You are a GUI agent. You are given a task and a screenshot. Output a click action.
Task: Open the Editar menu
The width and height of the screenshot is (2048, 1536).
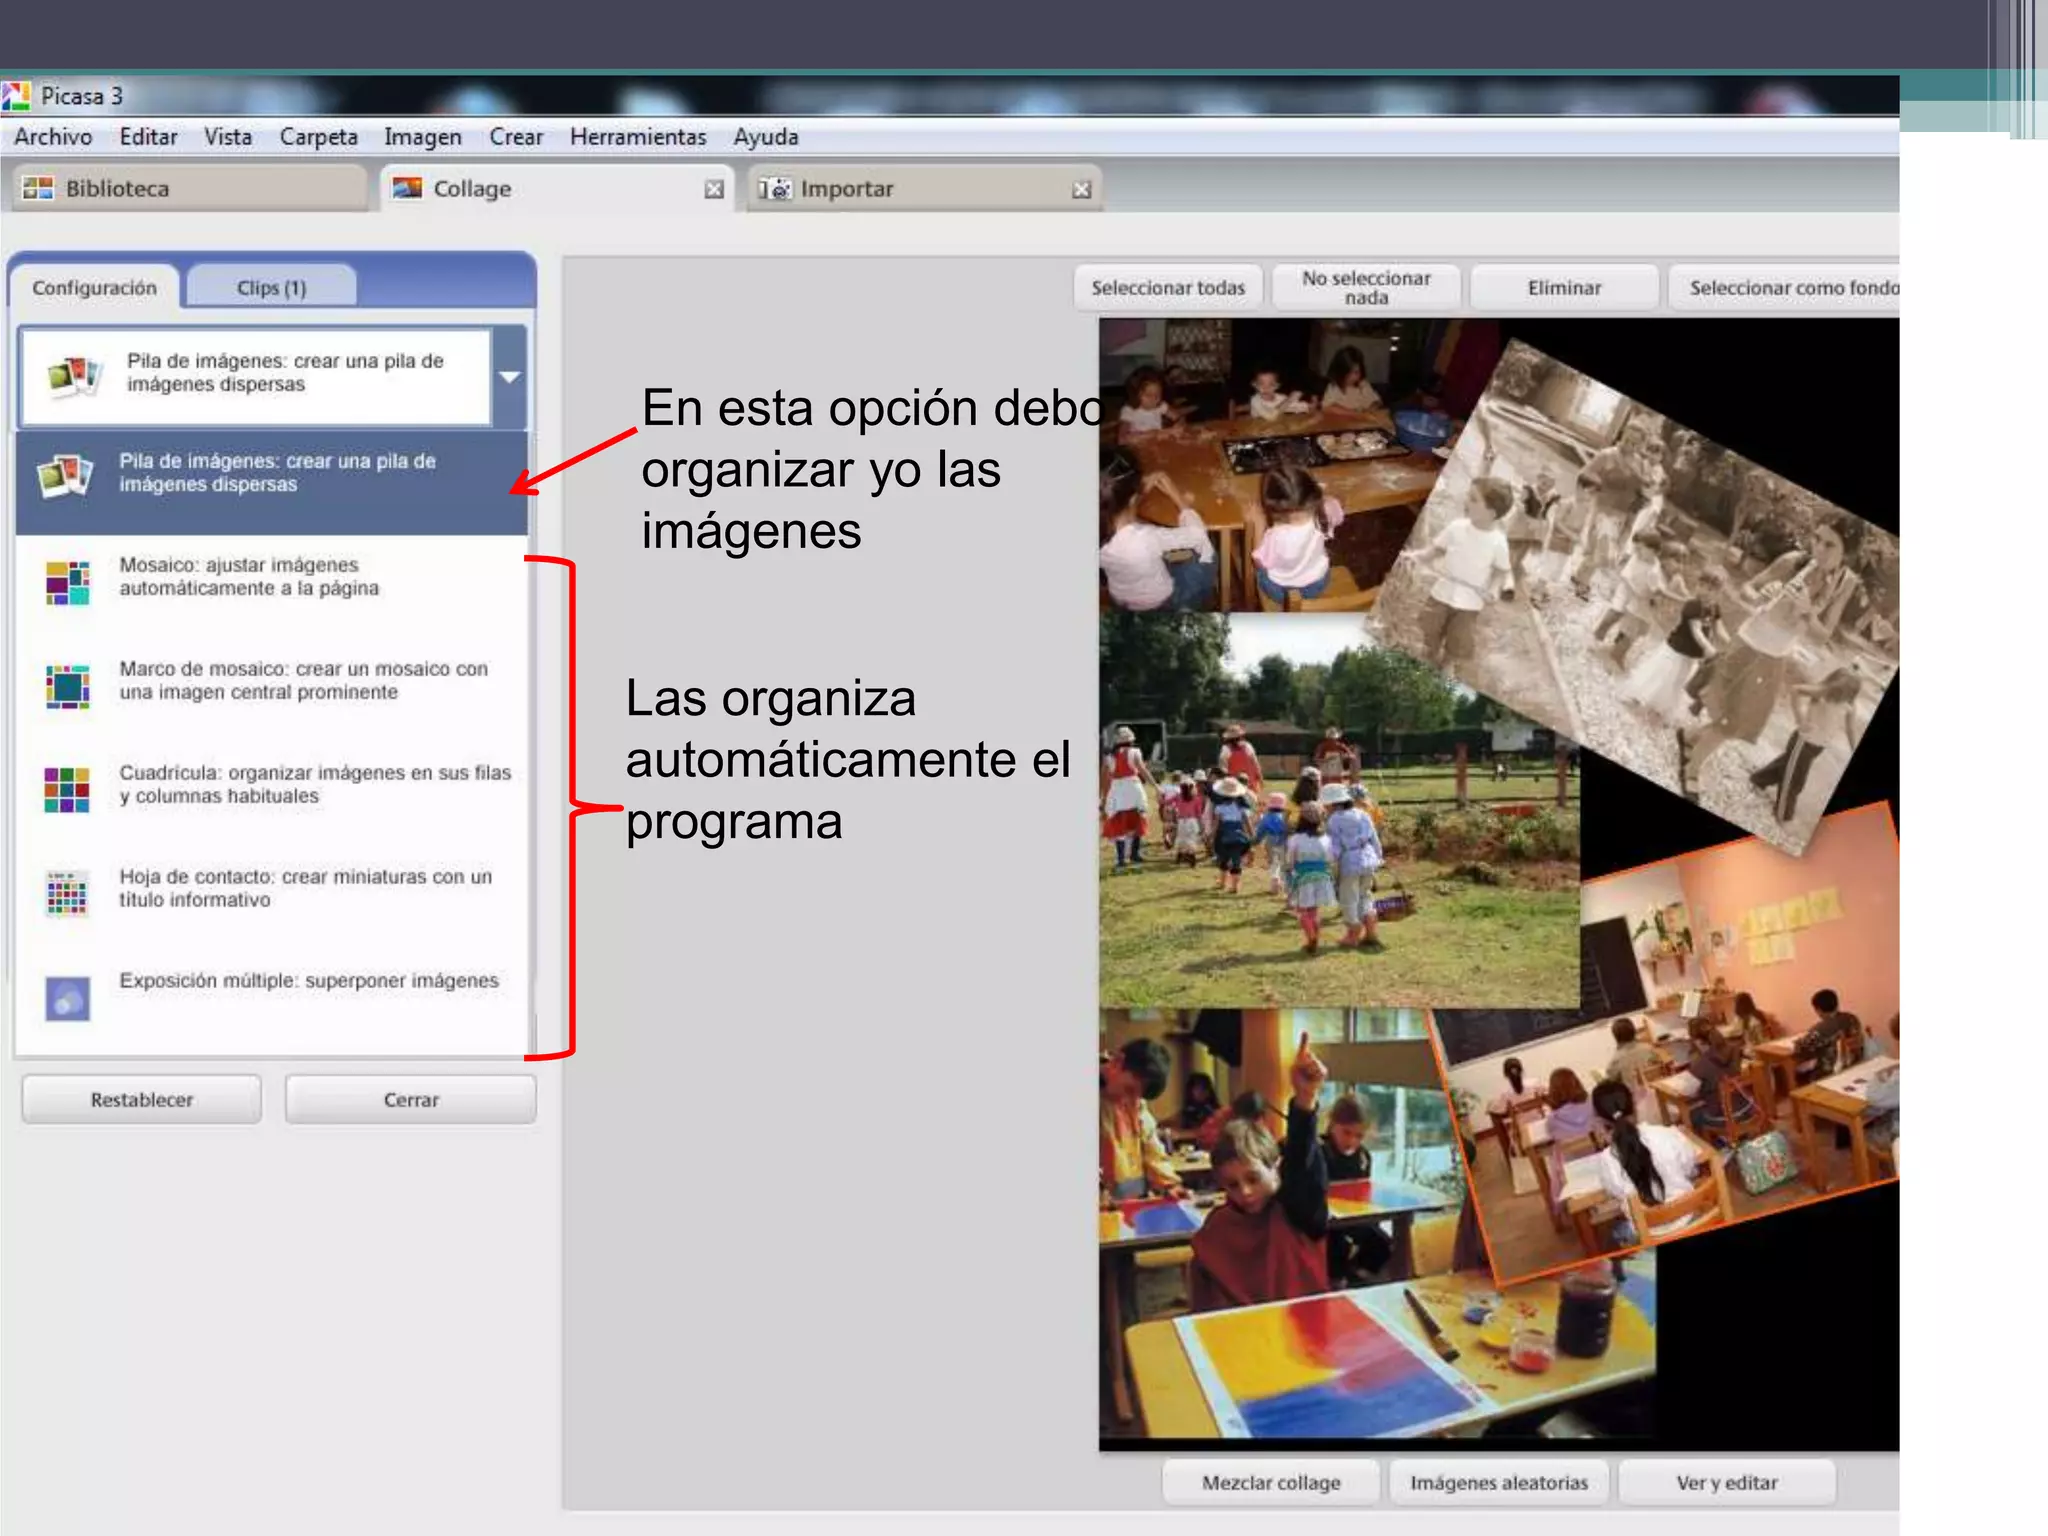pyautogui.click(x=148, y=137)
